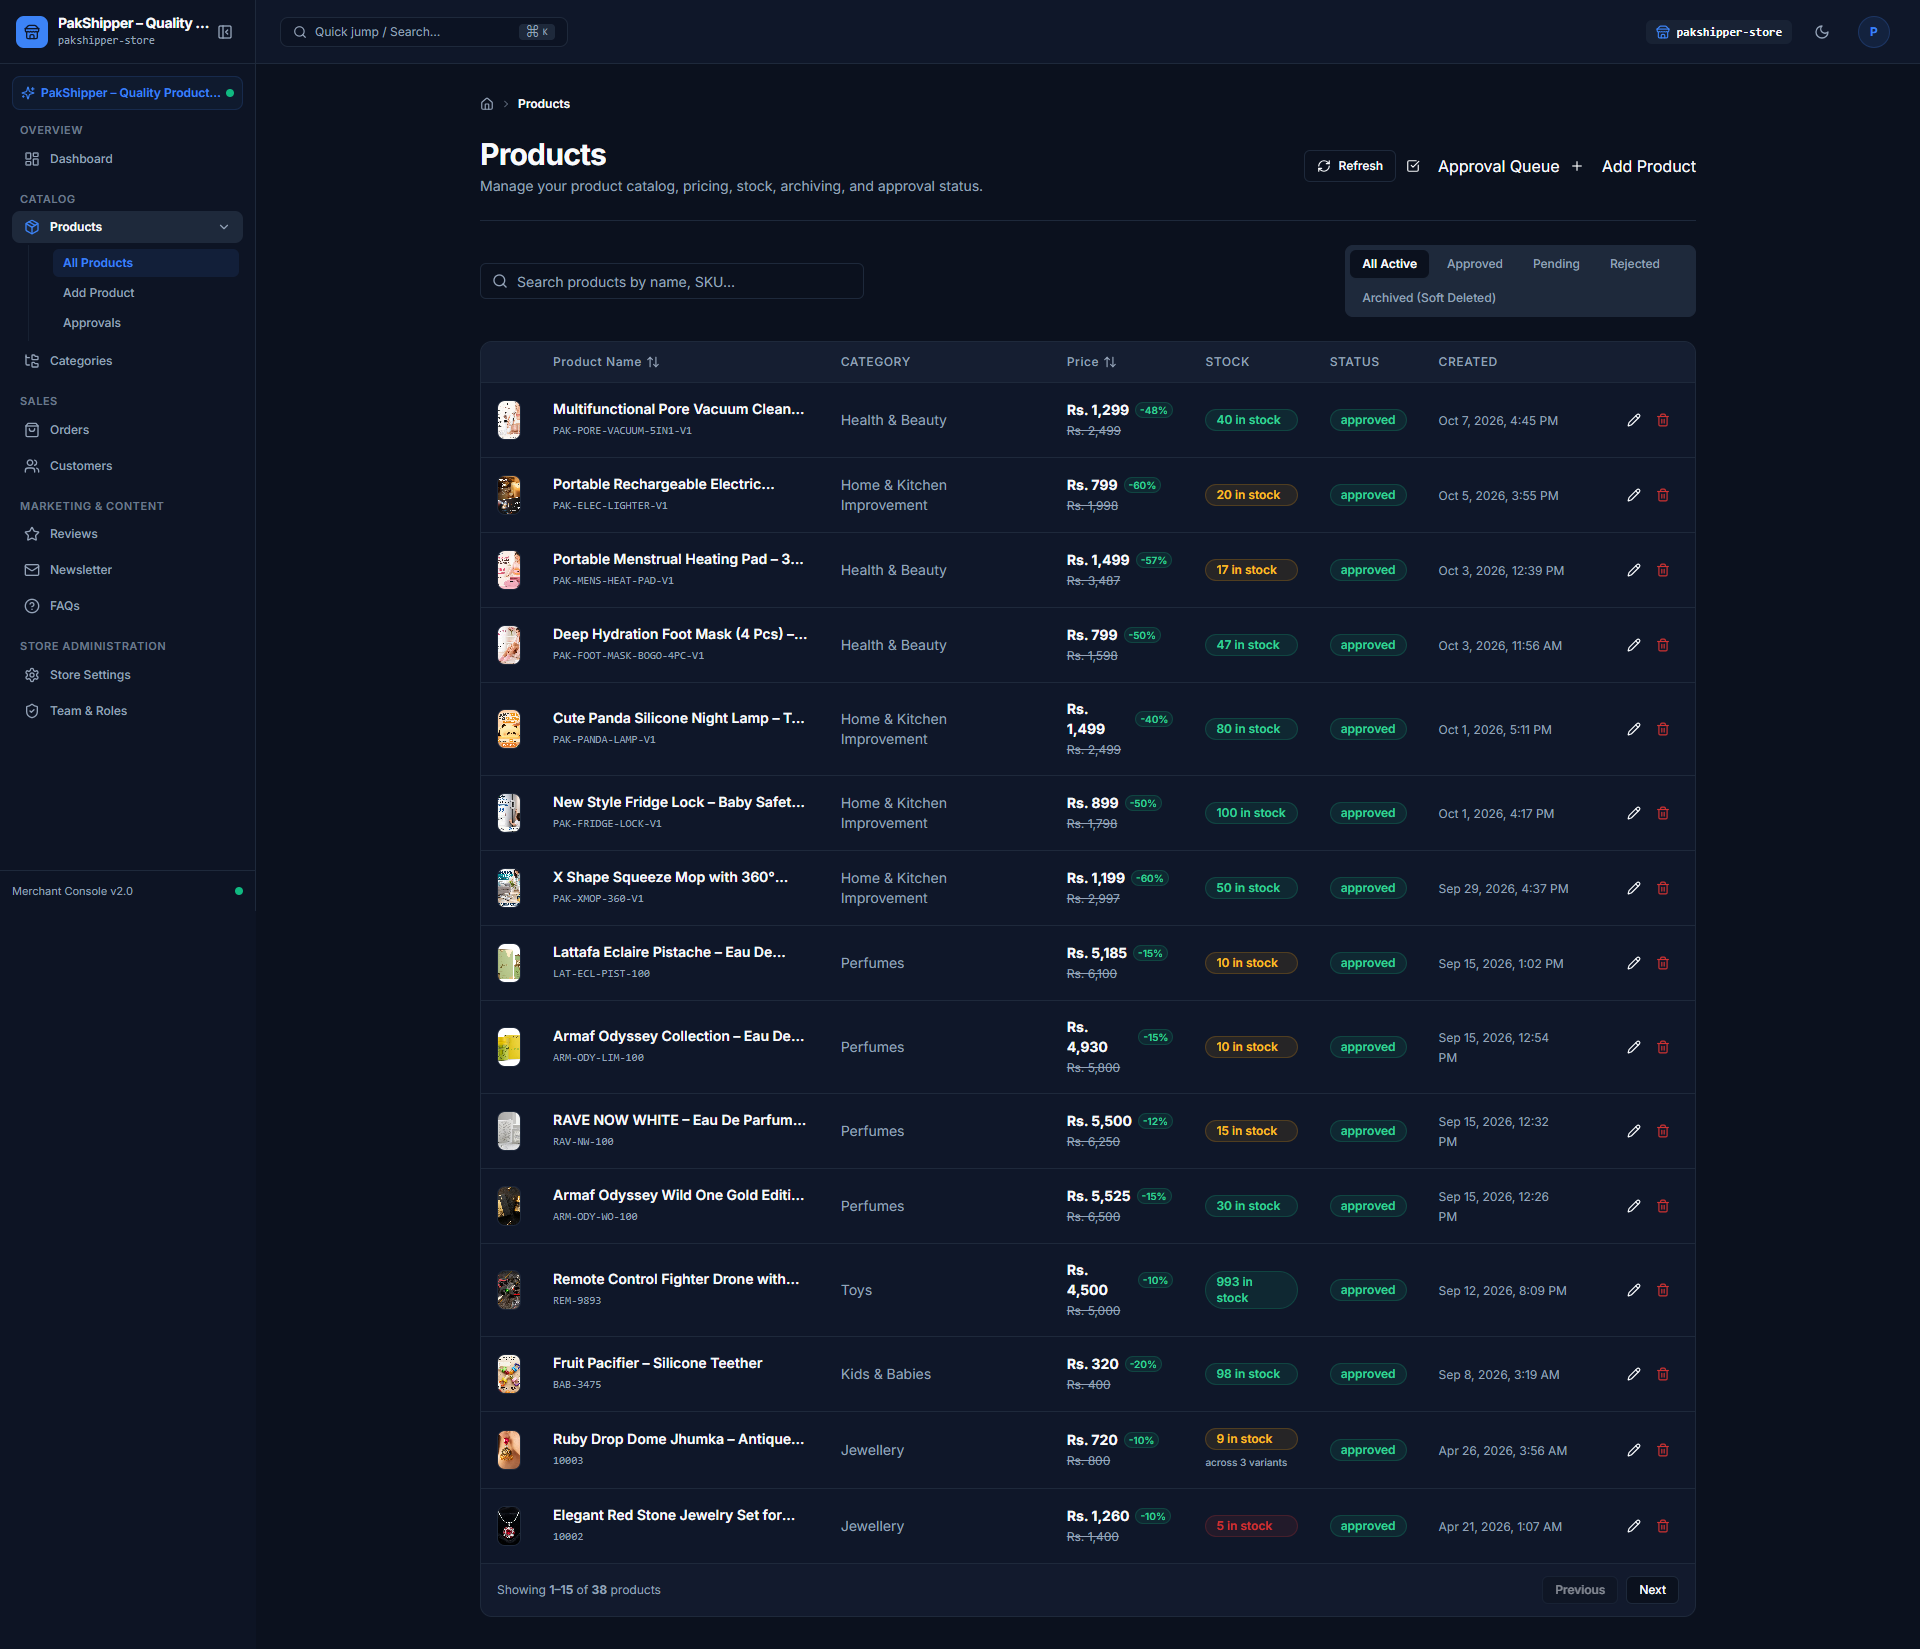Edit the Multifunctional Pore Vacuum product
This screenshot has width=1920, height=1649.
(1634, 420)
